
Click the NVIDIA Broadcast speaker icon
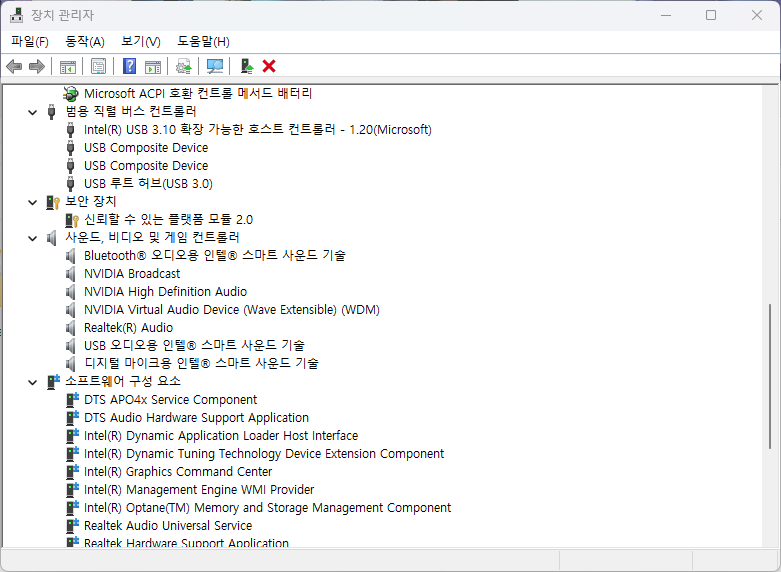pyautogui.click(x=71, y=274)
